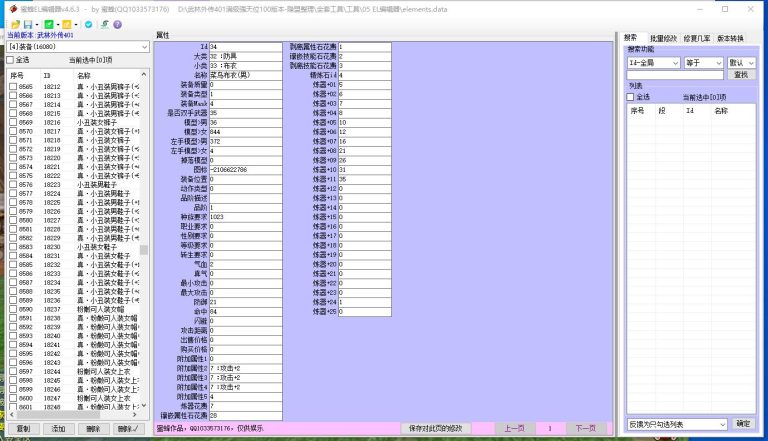
Task: Check the box for row 8600
Action: (13, 398)
